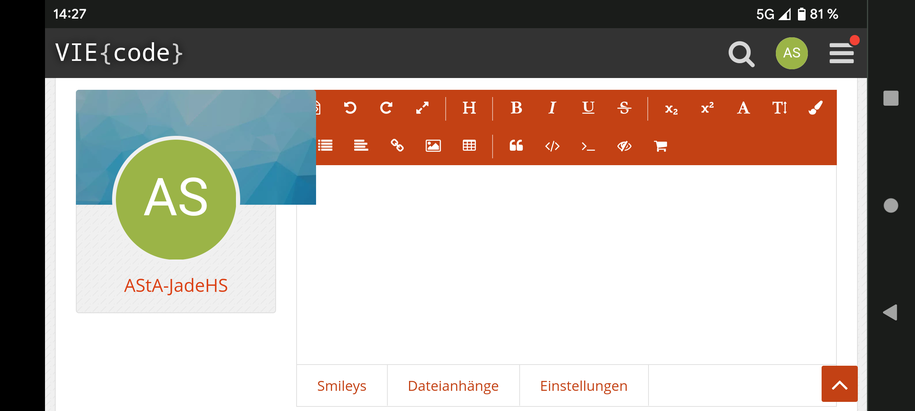Image resolution: width=915 pixels, height=411 pixels.
Task: Insert an image into the editor
Action: tap(433, 146)
